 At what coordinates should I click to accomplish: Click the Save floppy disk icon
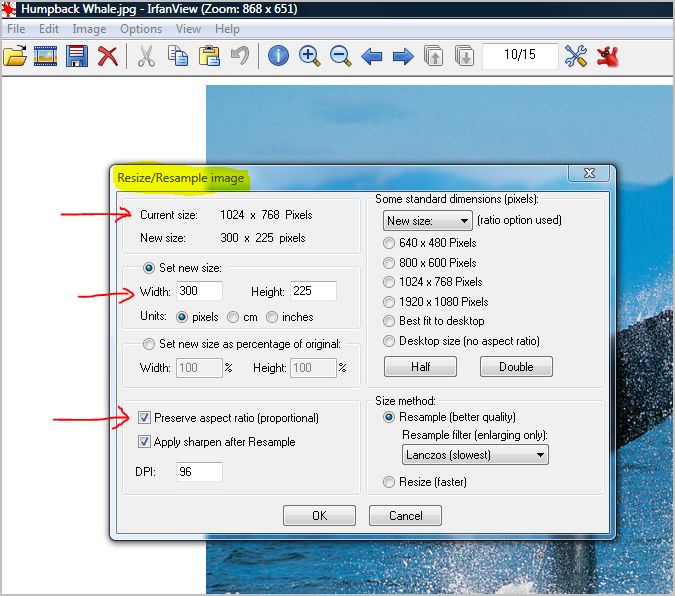[77, 56]
